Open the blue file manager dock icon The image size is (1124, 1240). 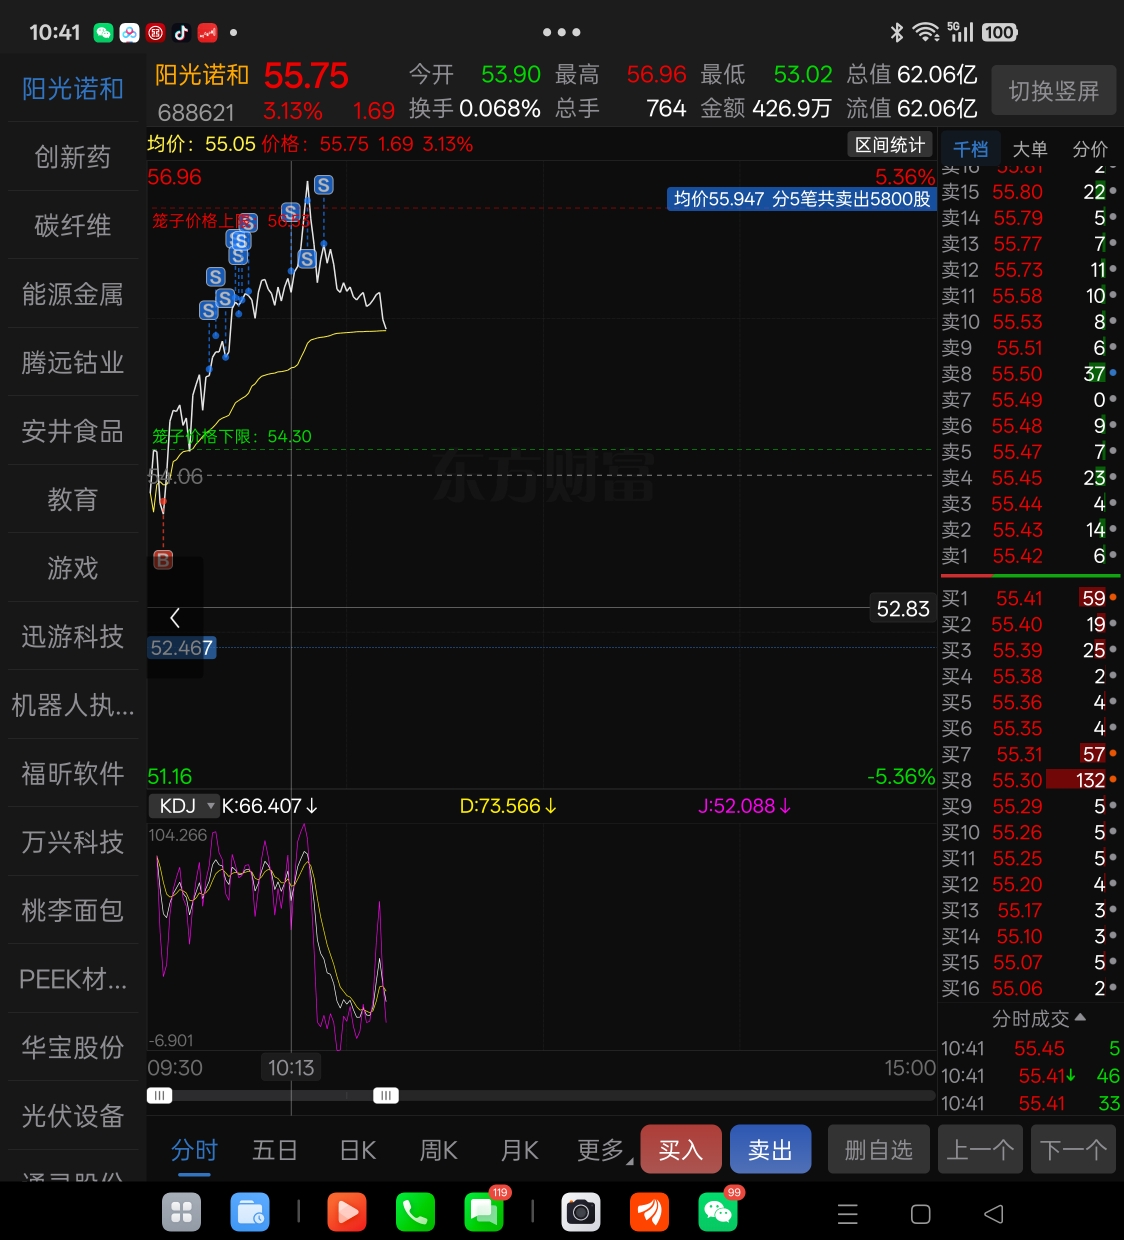(249, 1213)
